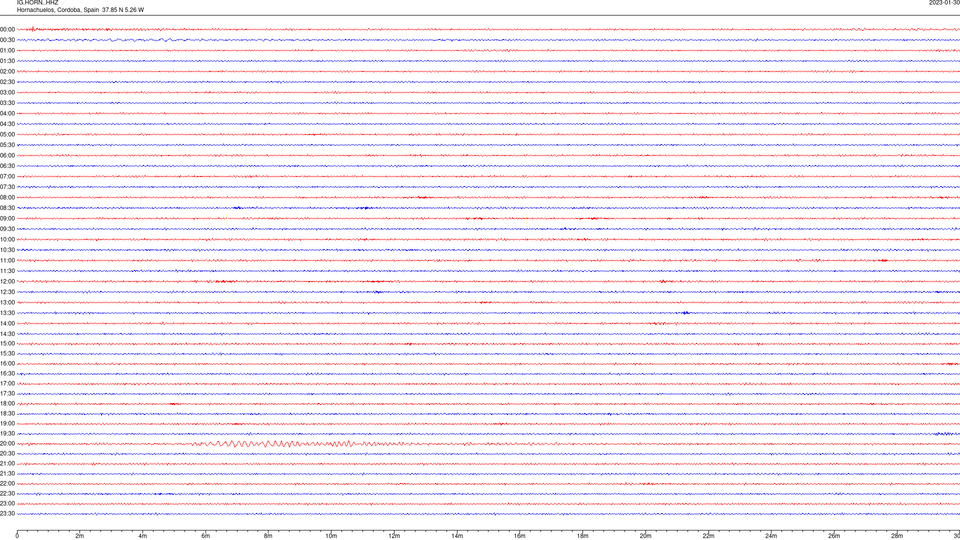Click the 8m mark on the minutes axis
Image resolution: width=960 pixels, height=540 pixels.
268,536
